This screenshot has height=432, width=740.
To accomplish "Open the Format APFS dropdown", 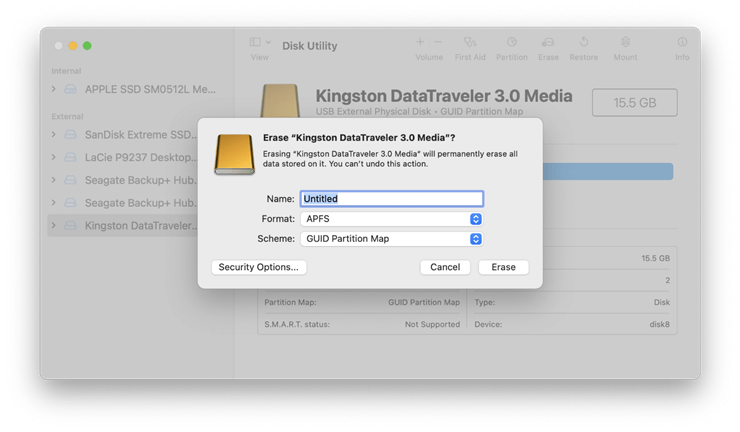I will point(392,219).
